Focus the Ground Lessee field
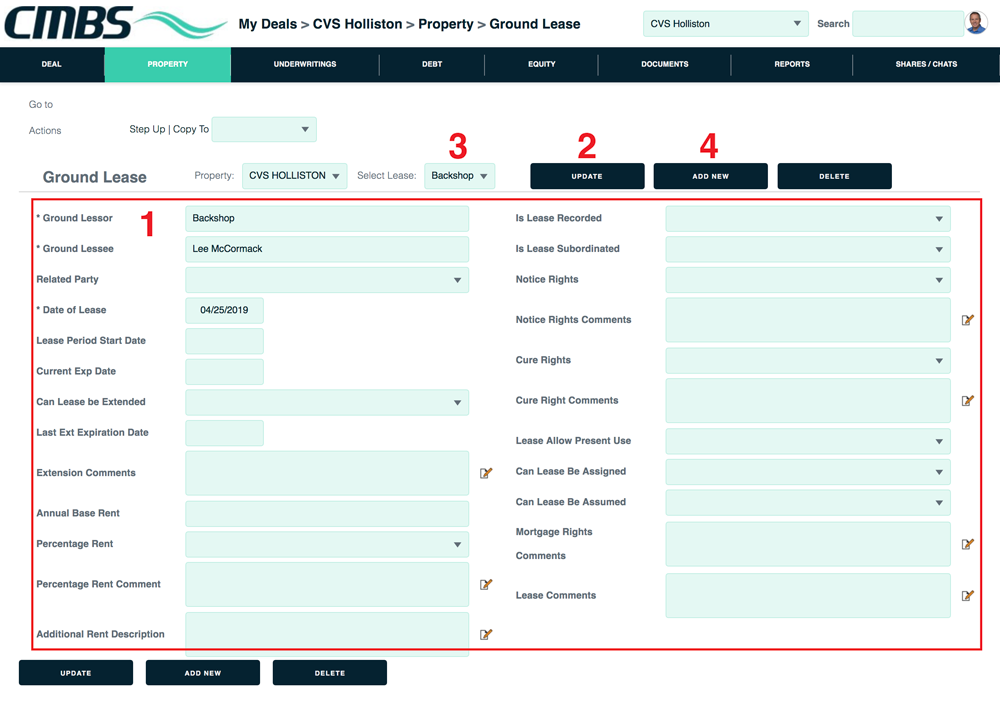Image resolution: width=1000 pixels, height=712 pixels. click(x=327, y=249)
